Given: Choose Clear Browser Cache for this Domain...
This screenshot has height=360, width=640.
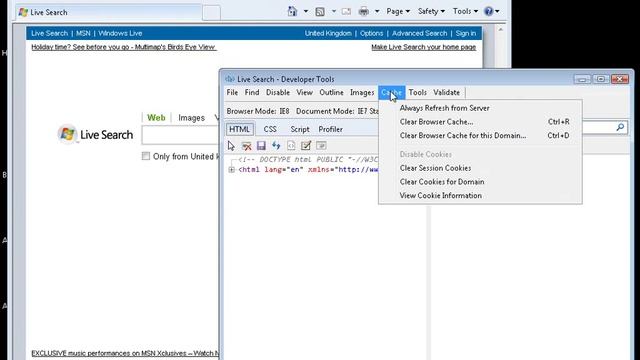Looking at the screenshot, I should (x=480, y=136).
